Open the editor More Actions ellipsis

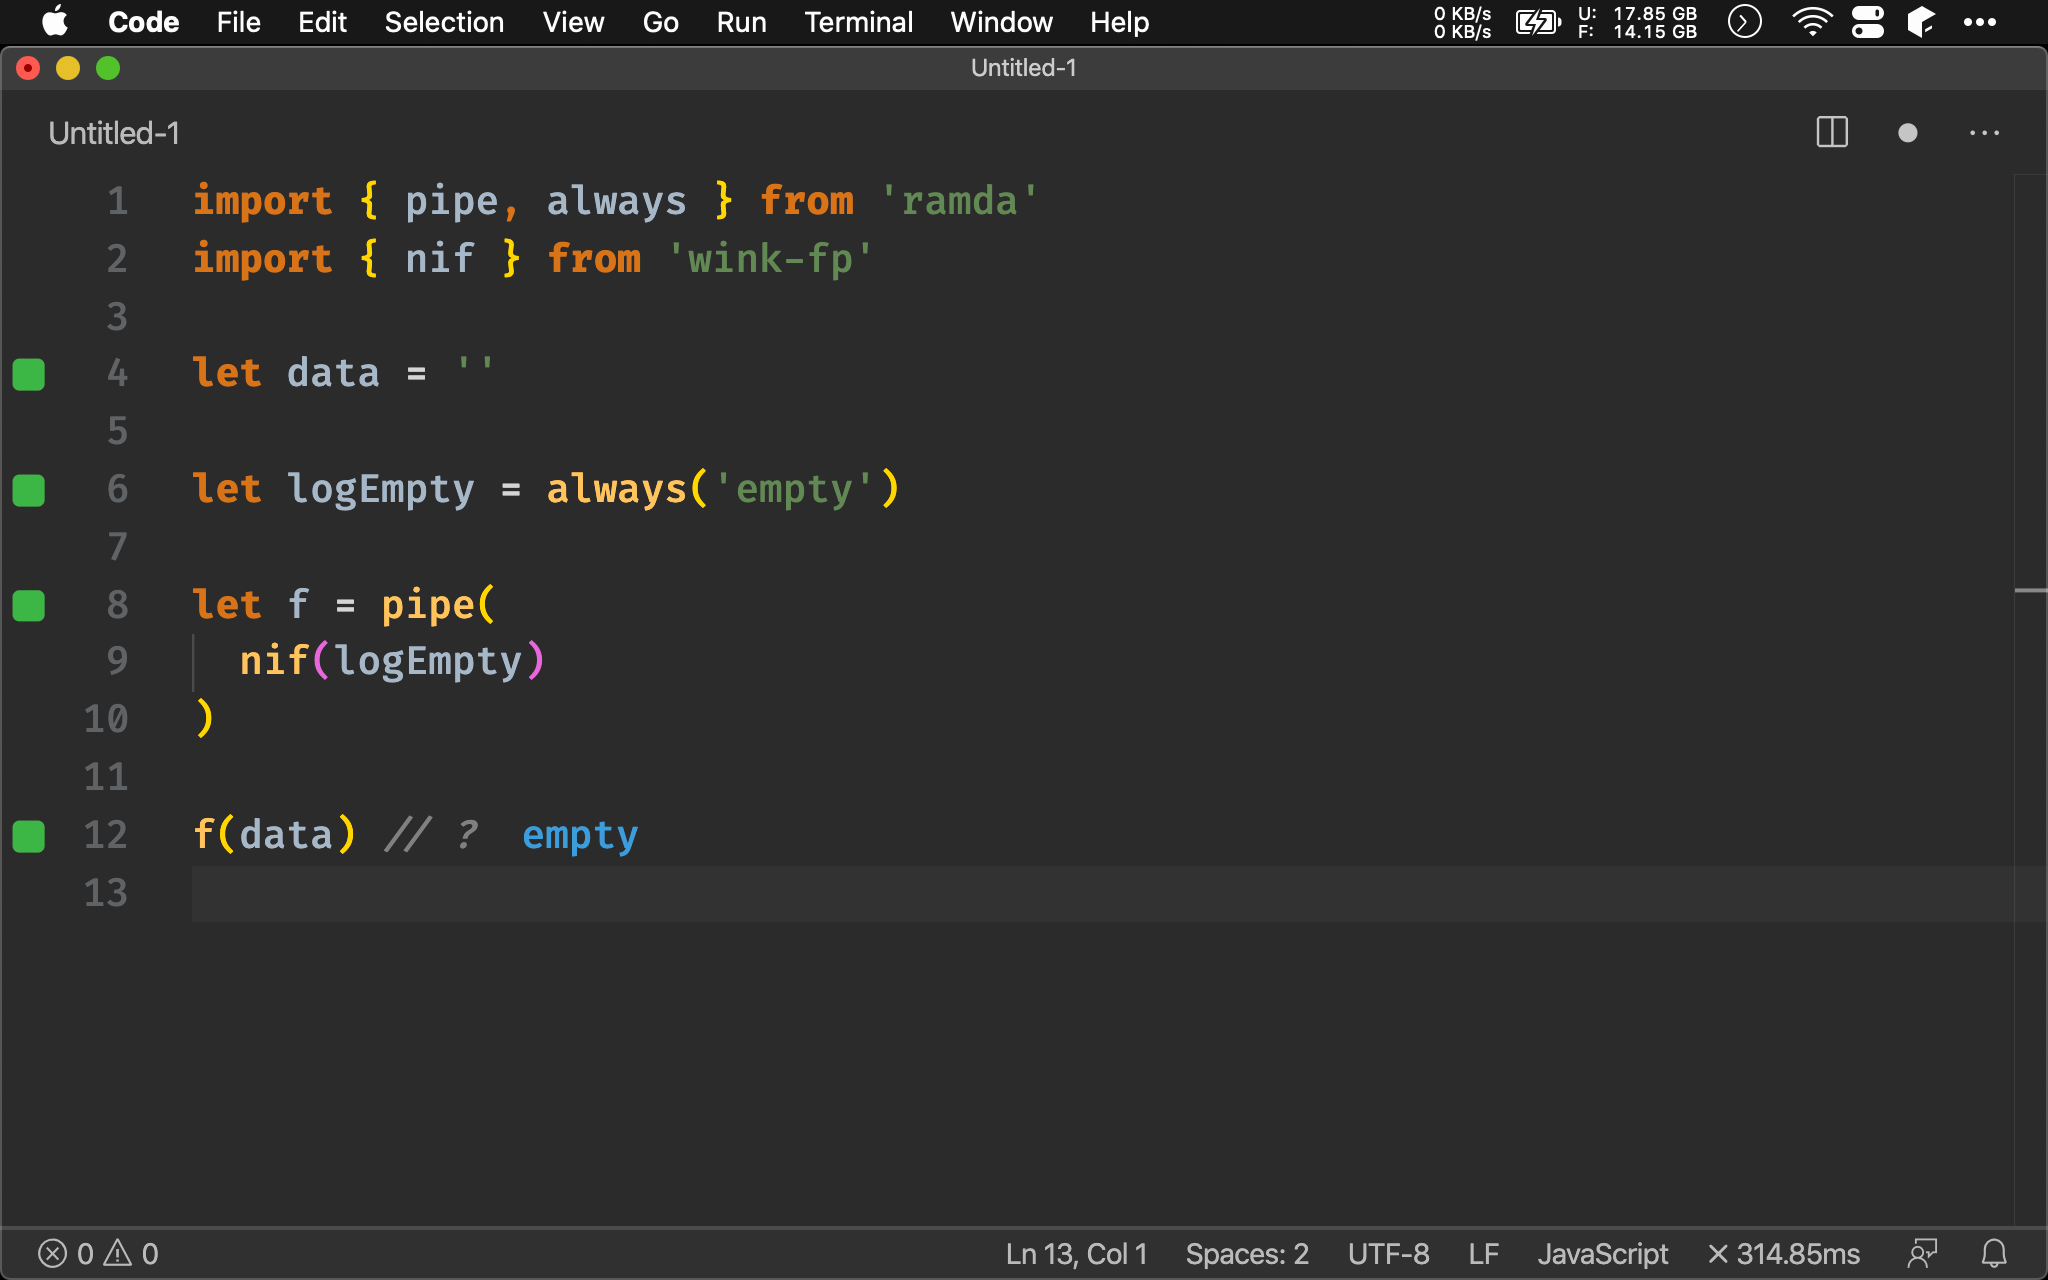click(x=1984, y=133)
